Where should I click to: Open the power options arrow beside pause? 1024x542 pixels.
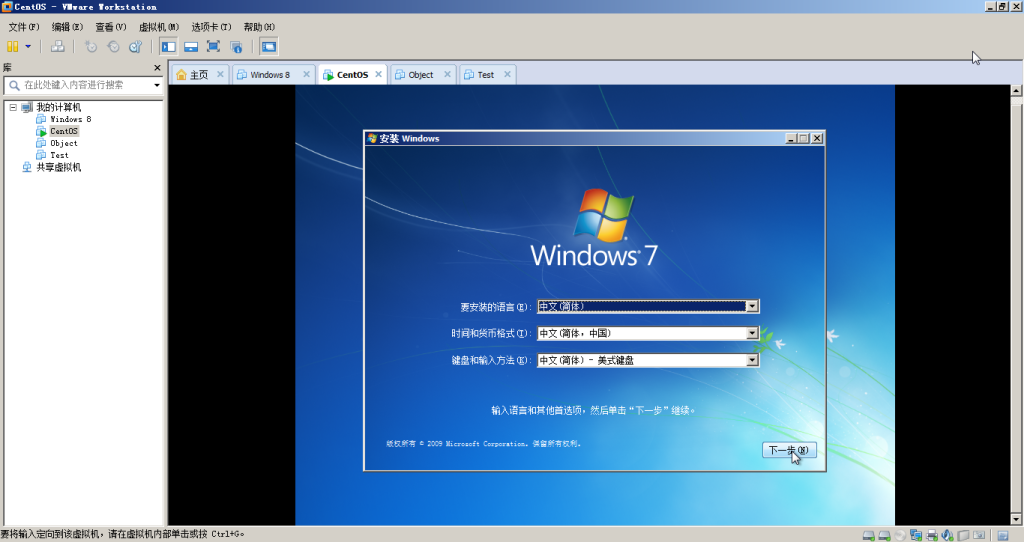(x=28, y=46)
